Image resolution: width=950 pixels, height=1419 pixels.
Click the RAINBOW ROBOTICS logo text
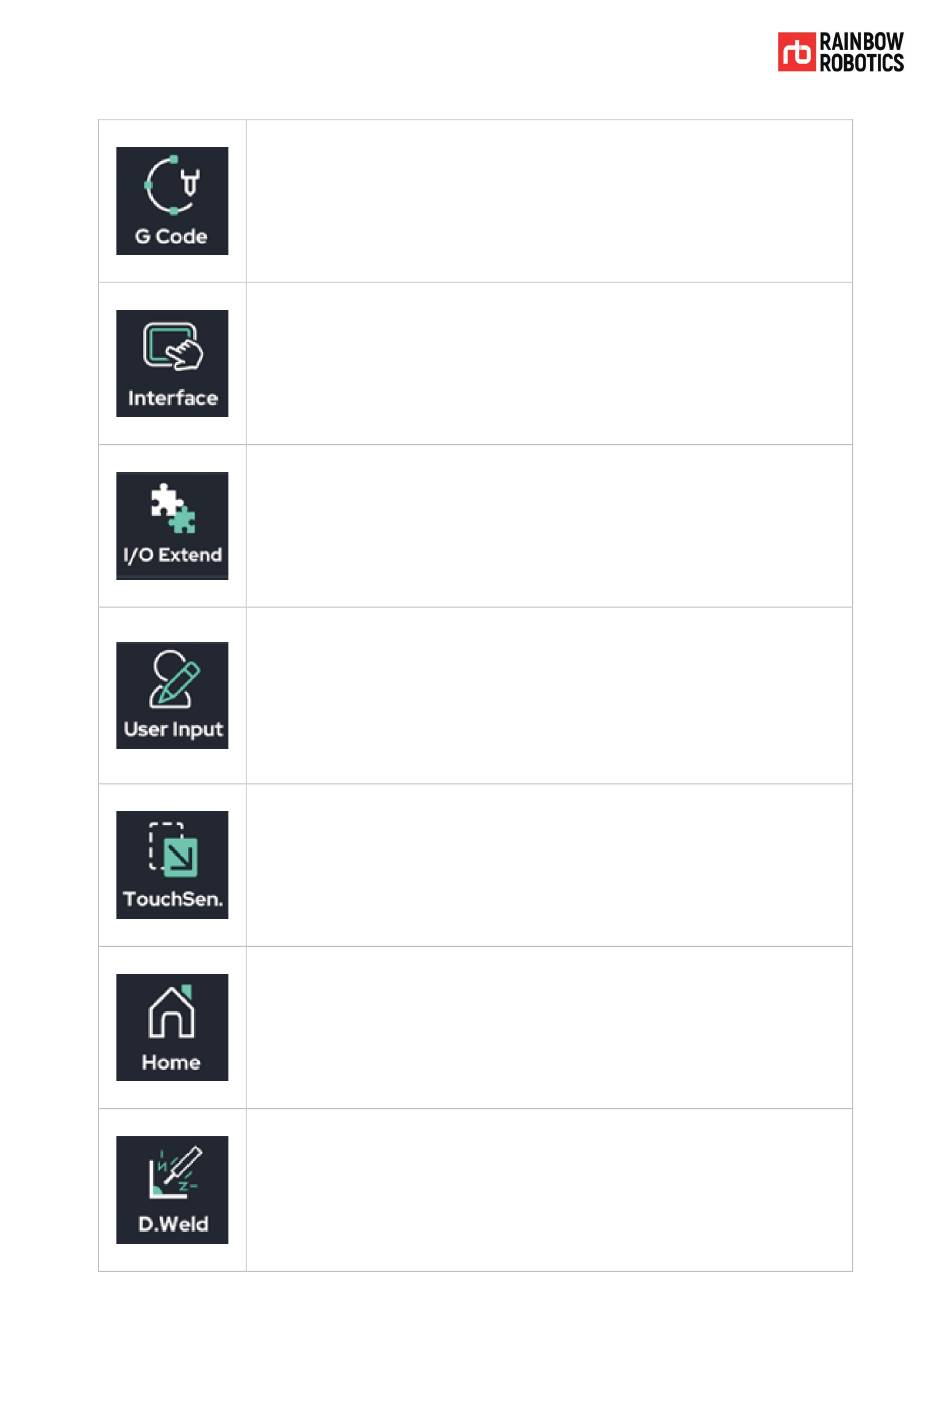coord(861,52)
